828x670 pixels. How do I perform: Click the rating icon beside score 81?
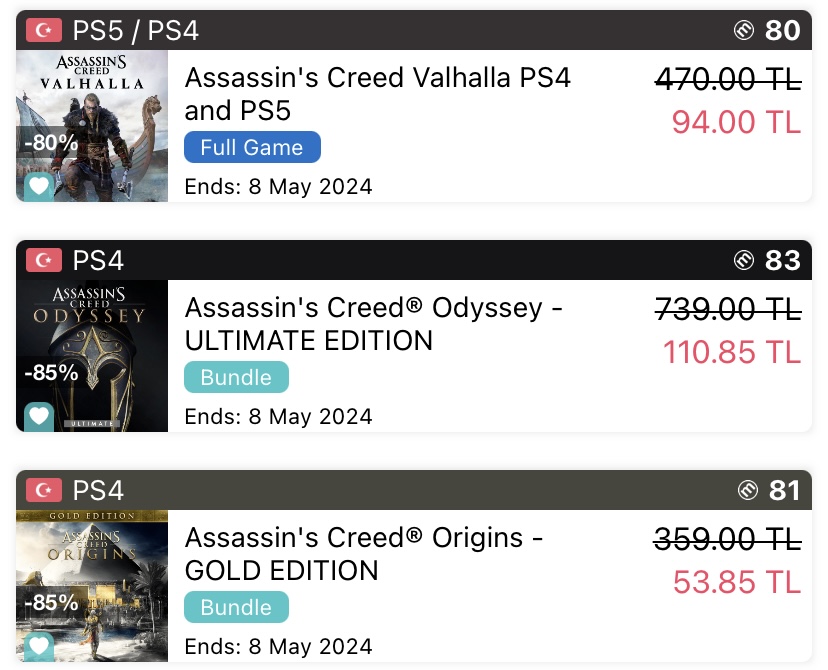[749, 491]
